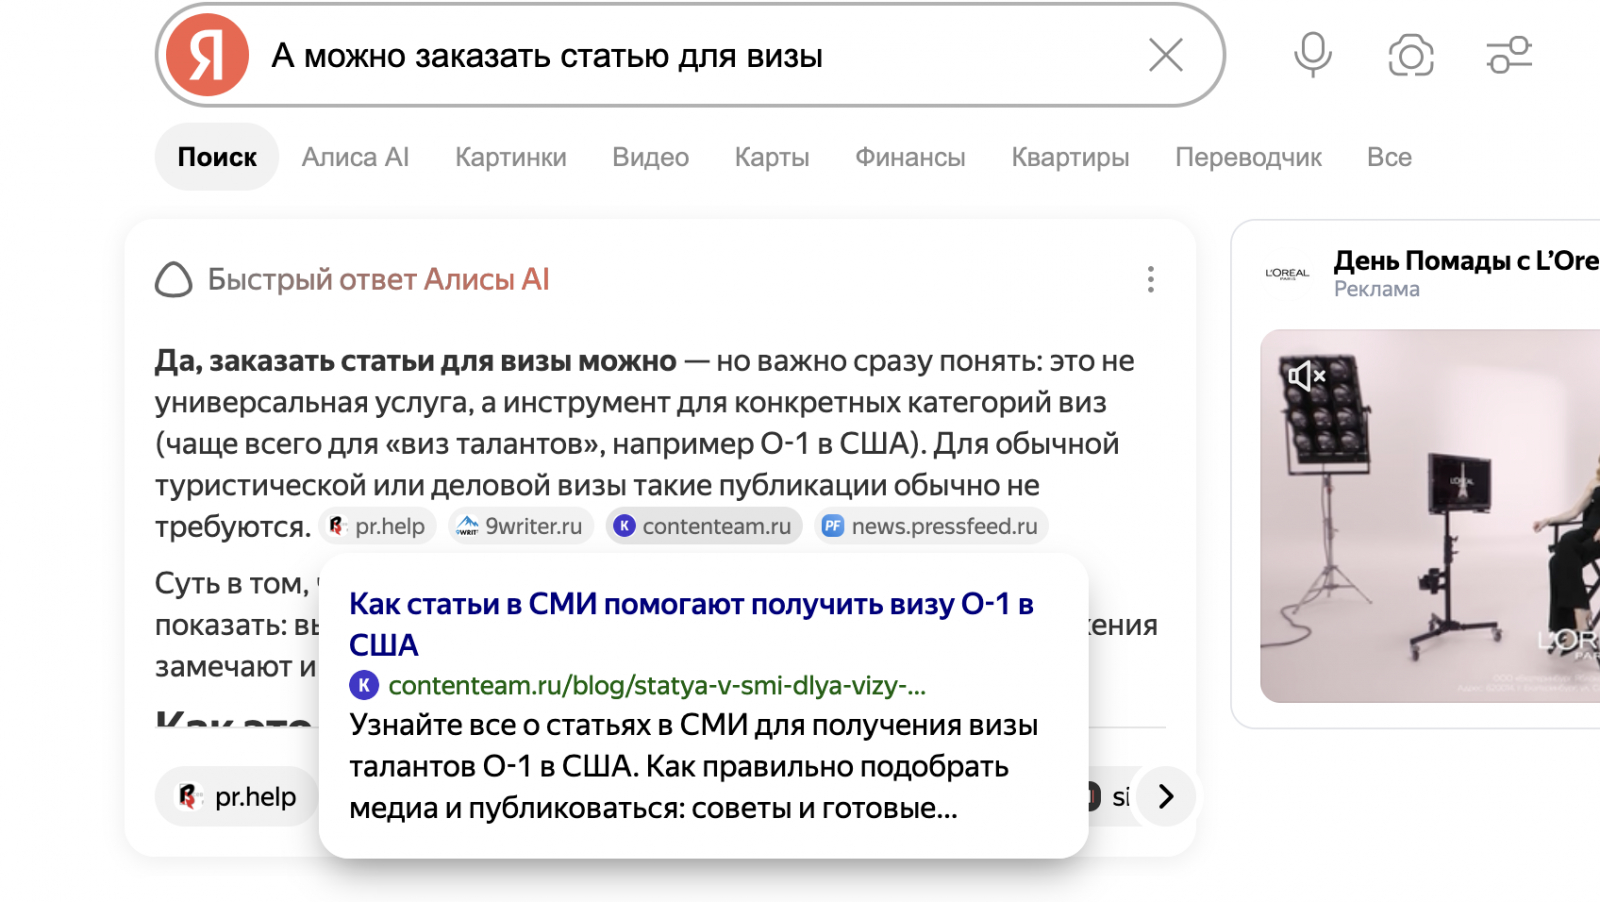Image resolution: width=1600 pixels, height=902 pixels.
Task: Expand the Все services menu
Action: (1389, 157)
